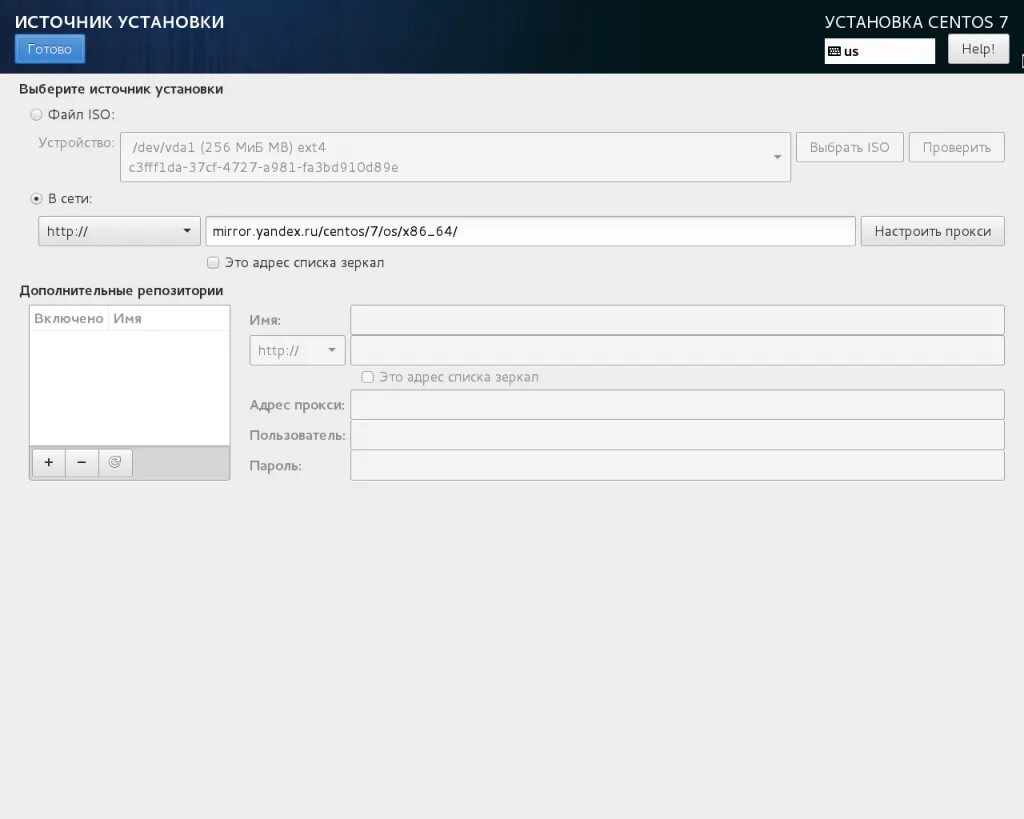The height and width of the screenshot is (819, 1024).
Task: Click the Пользователь input field
Action: 677,435
